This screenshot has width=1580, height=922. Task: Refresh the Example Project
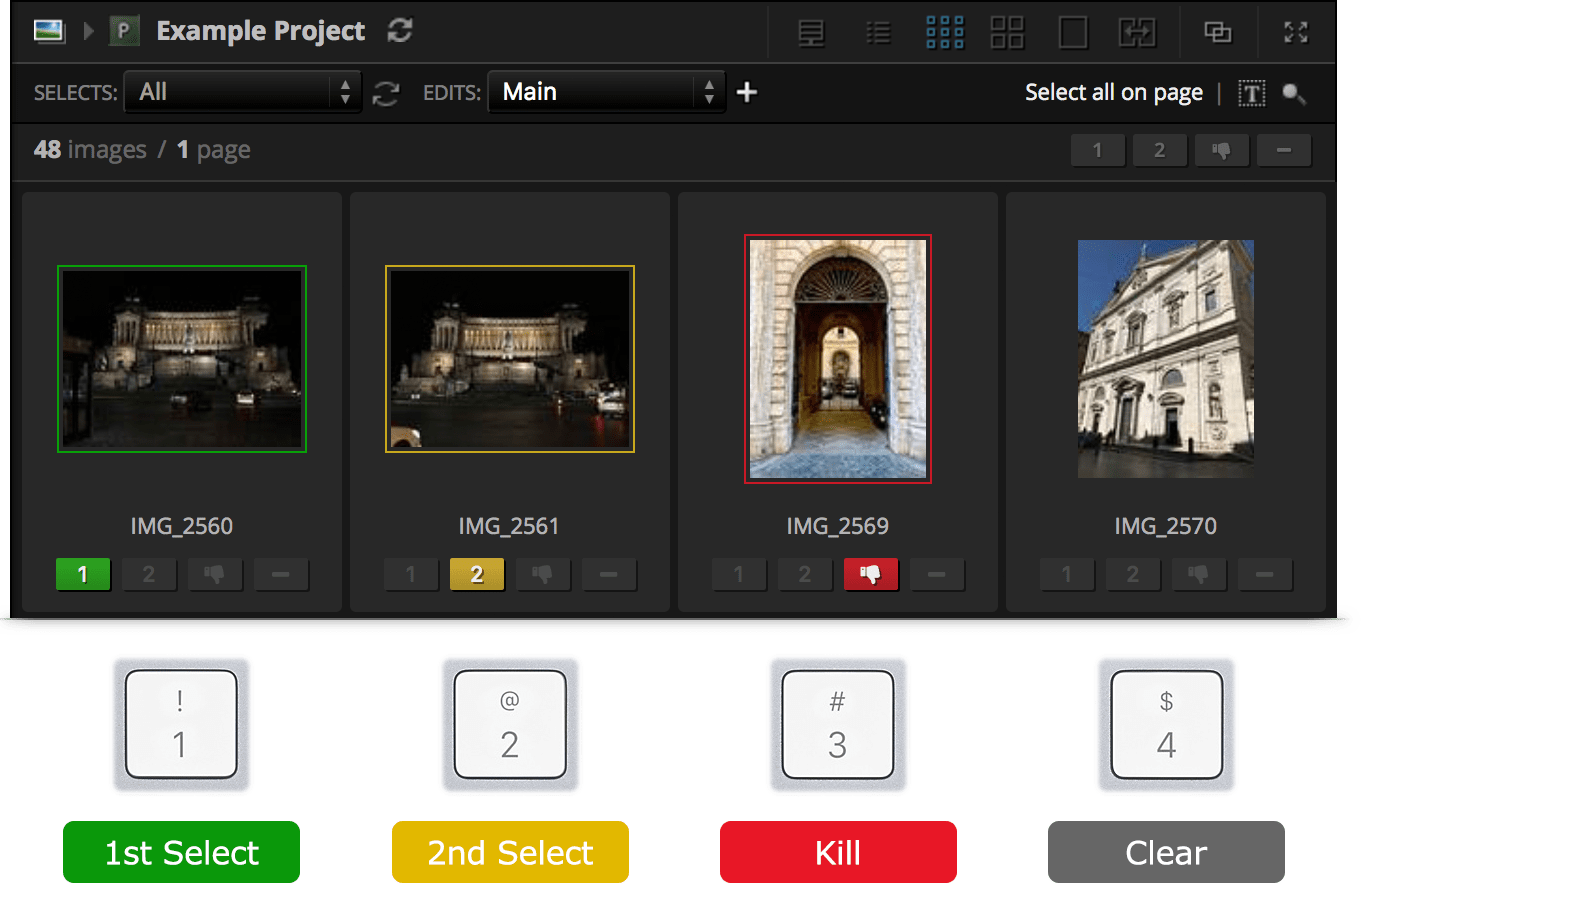400,31
